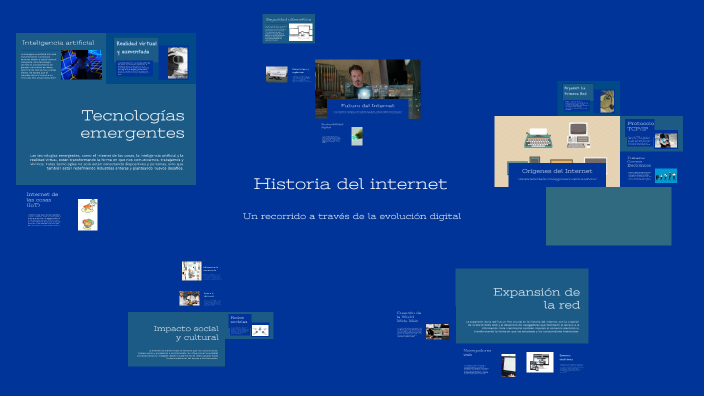Open the 'Futuro del Internet' topic title
Viewport: 704px width, 396px height.
(x=367, y=106)
